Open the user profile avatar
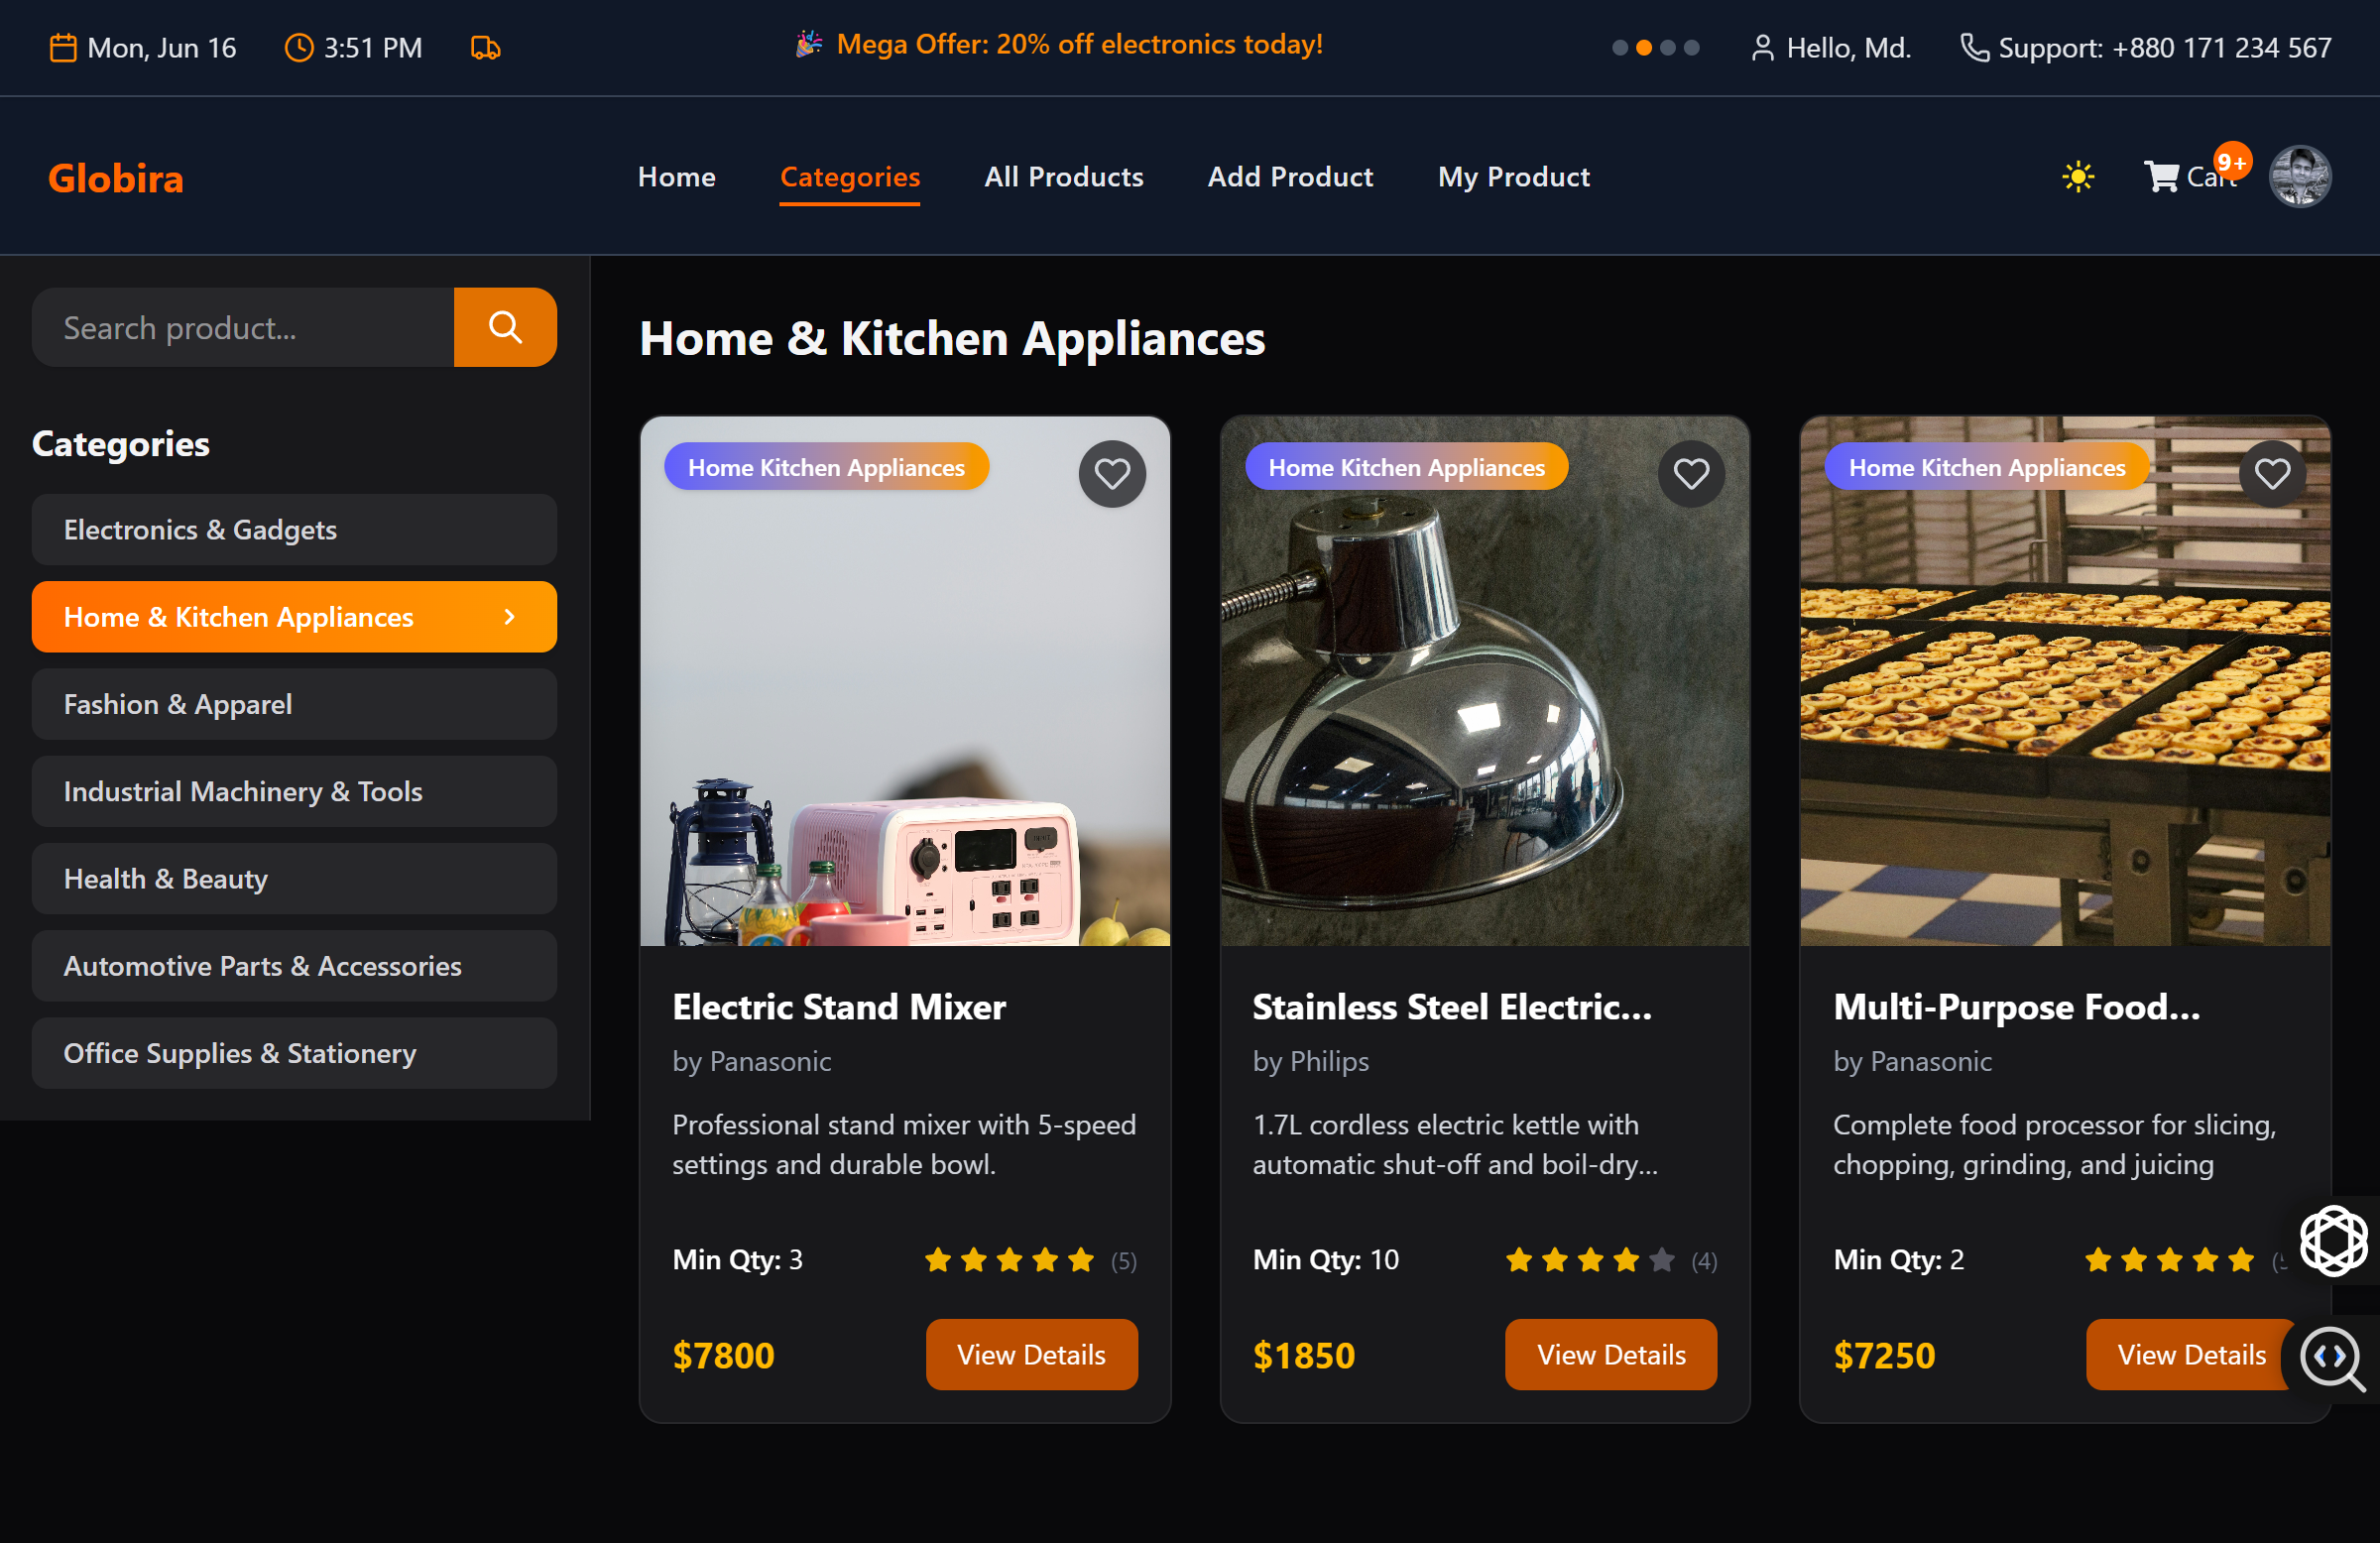This screenshot has width=2380, height=1543. pyautogui.click(x=2300, y=177)
